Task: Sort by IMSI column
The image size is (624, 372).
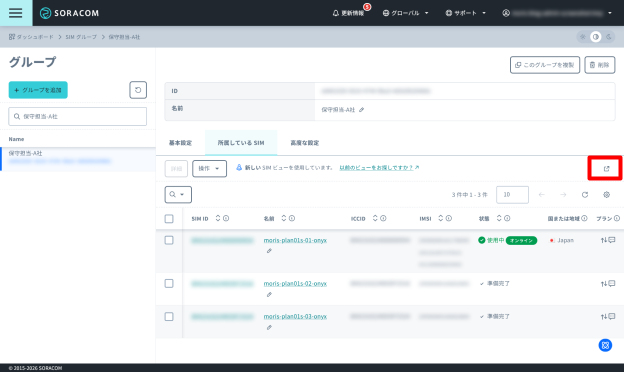Action: [441, 218]
